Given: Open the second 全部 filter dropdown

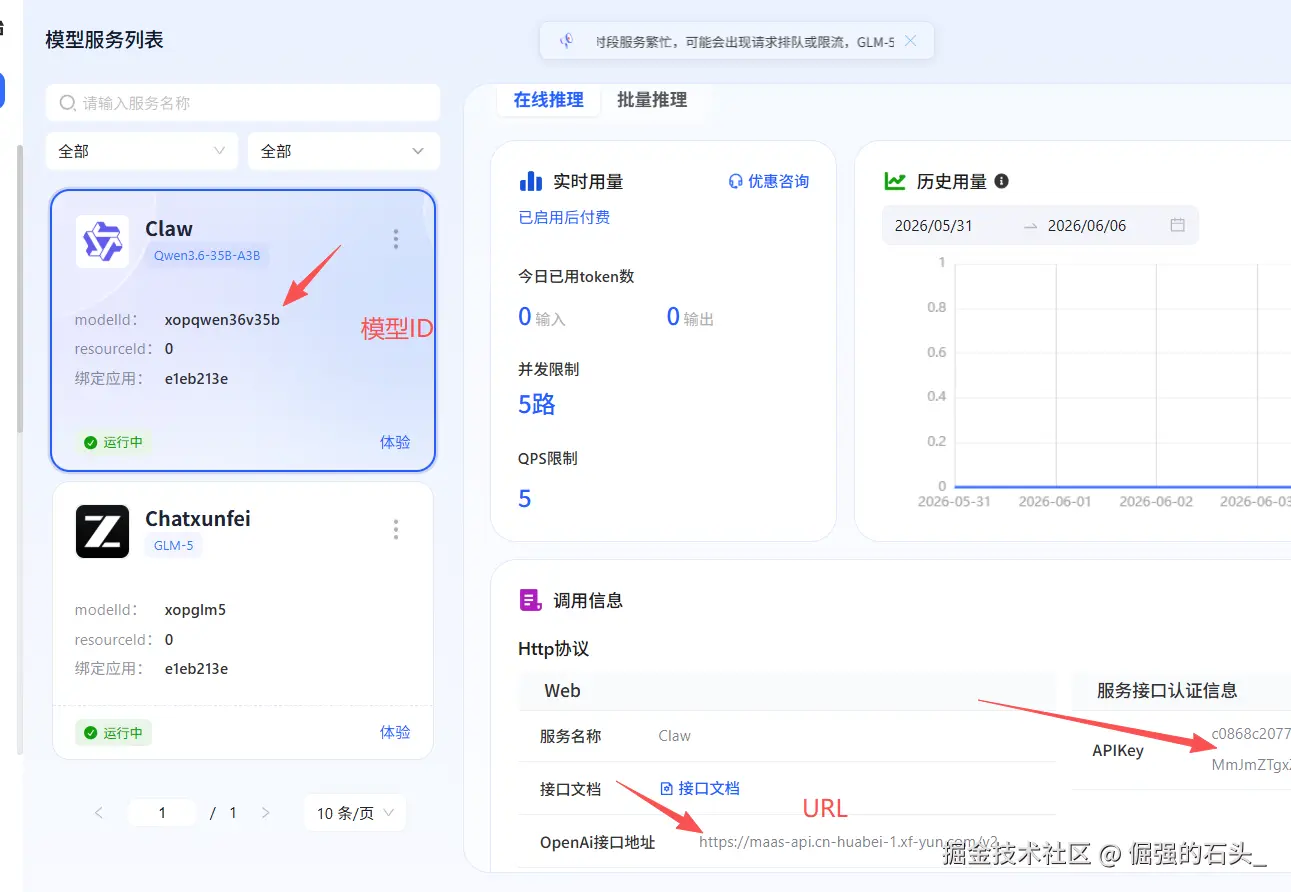Looking at the screenshot, I should pos(344,151).
